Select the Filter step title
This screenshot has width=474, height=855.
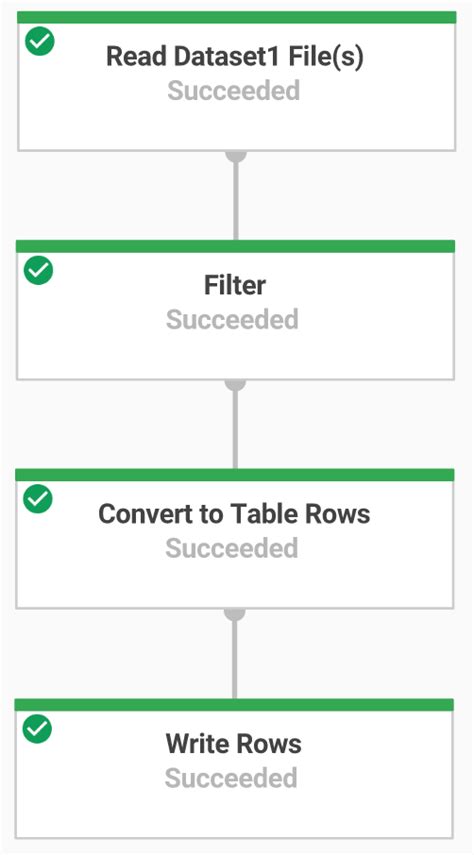[x=235, y=285]
